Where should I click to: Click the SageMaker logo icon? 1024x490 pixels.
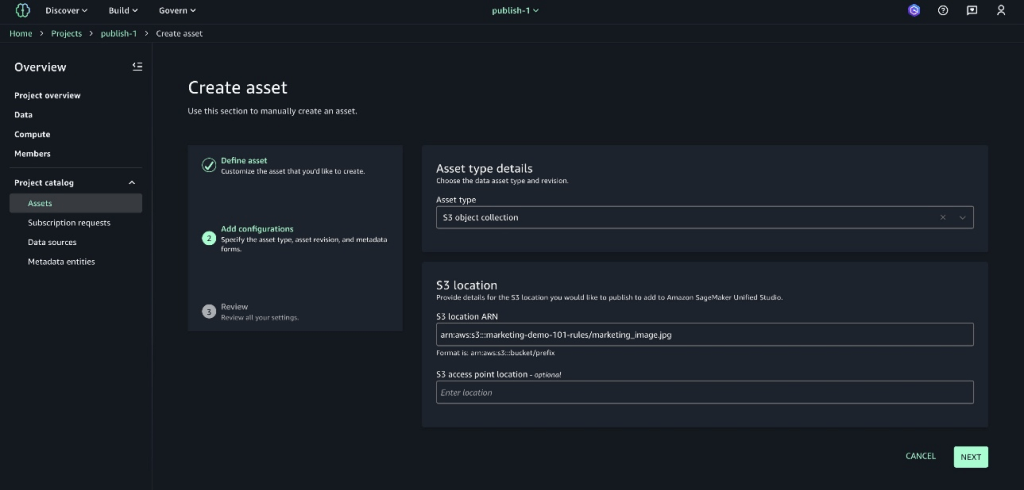click(x=22, y=10)
